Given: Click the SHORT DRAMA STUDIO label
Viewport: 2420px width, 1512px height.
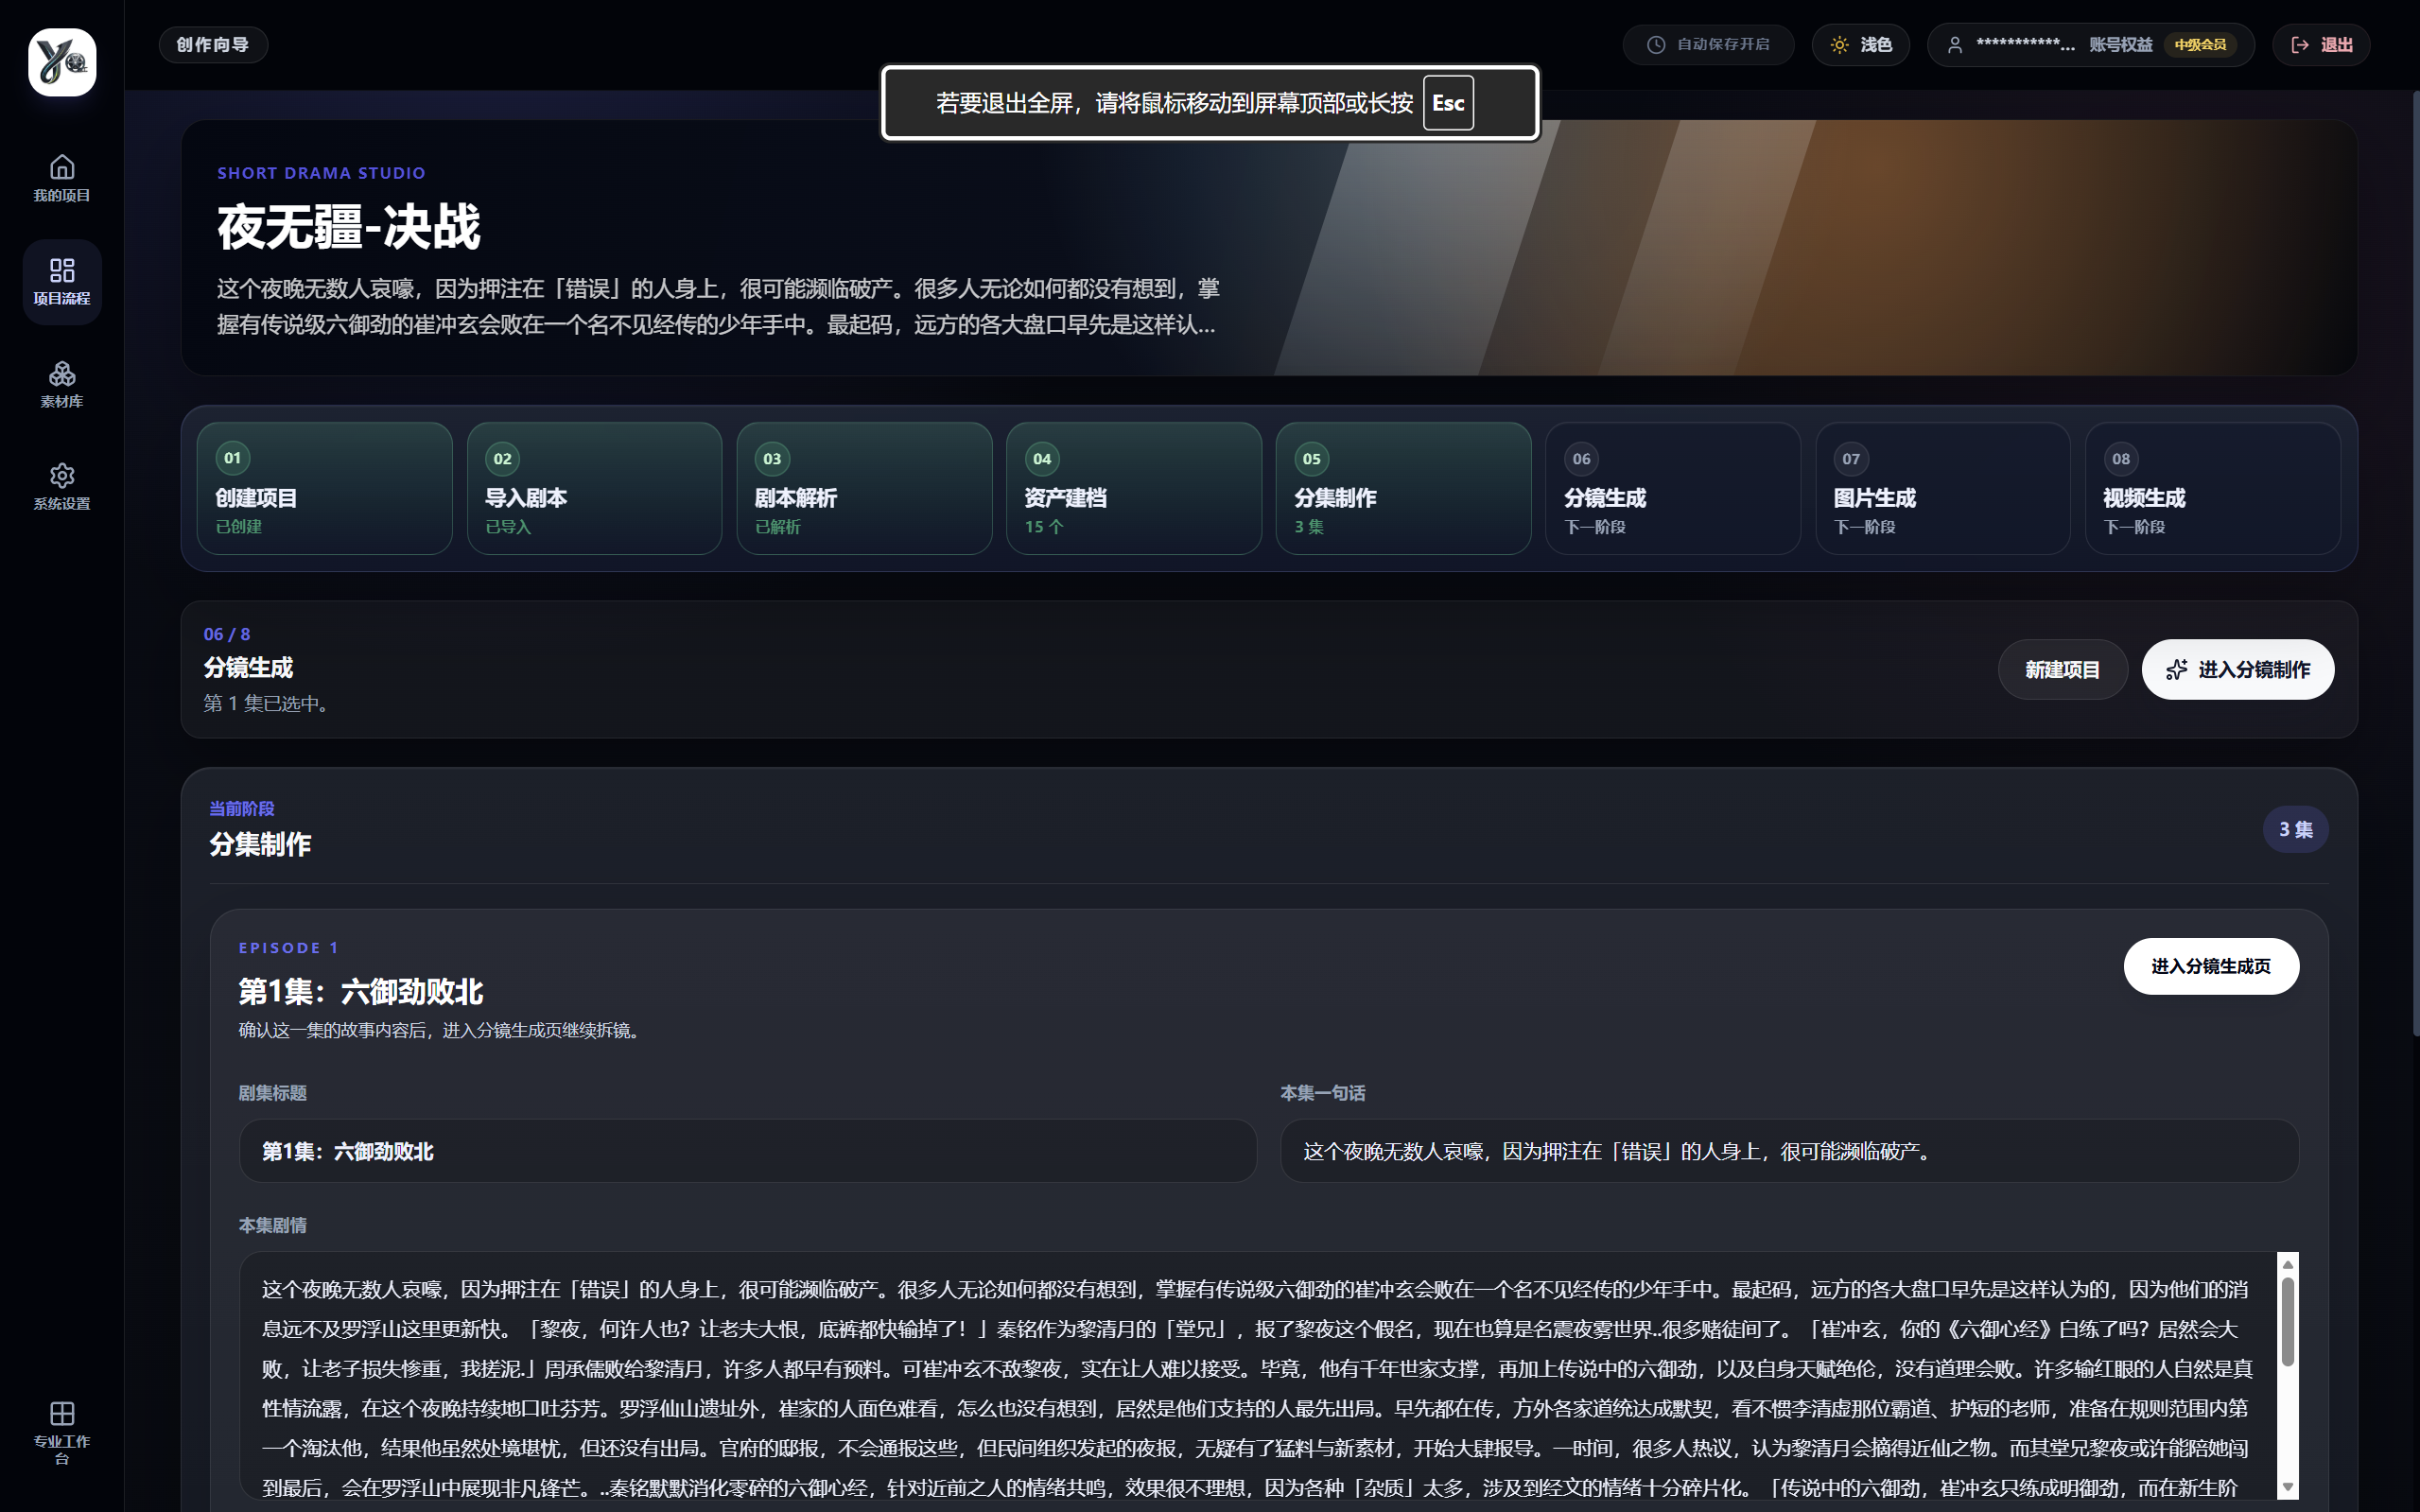Looking at the screenshot, I should click(x=322, y=173).
